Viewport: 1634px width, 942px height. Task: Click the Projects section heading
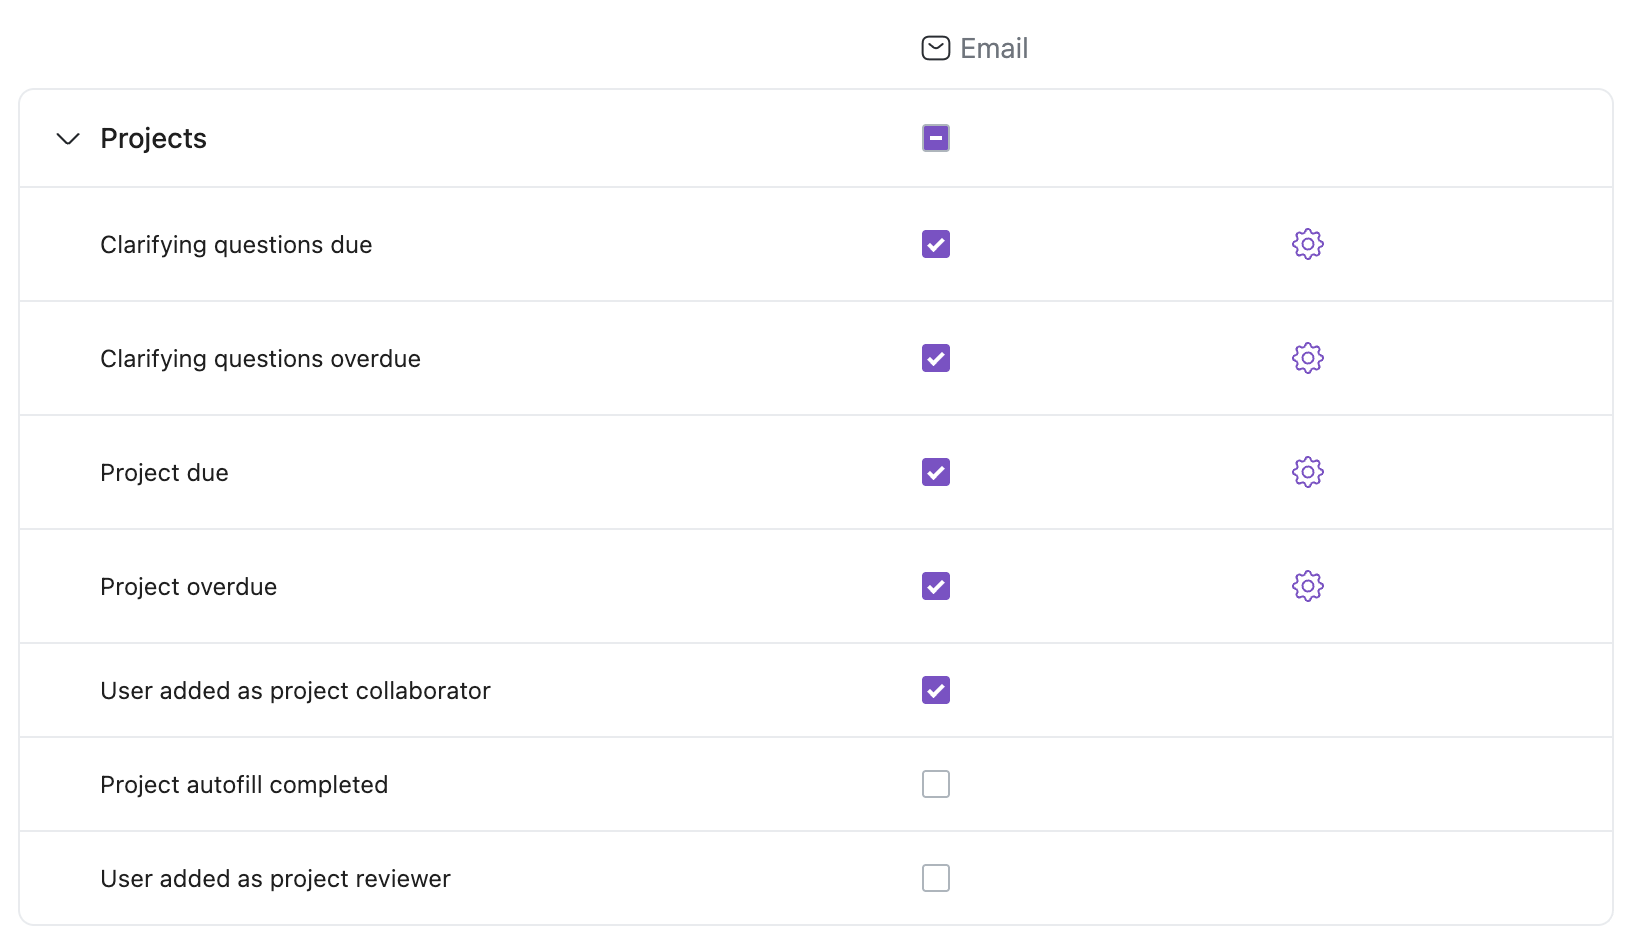tap(153, 138)
